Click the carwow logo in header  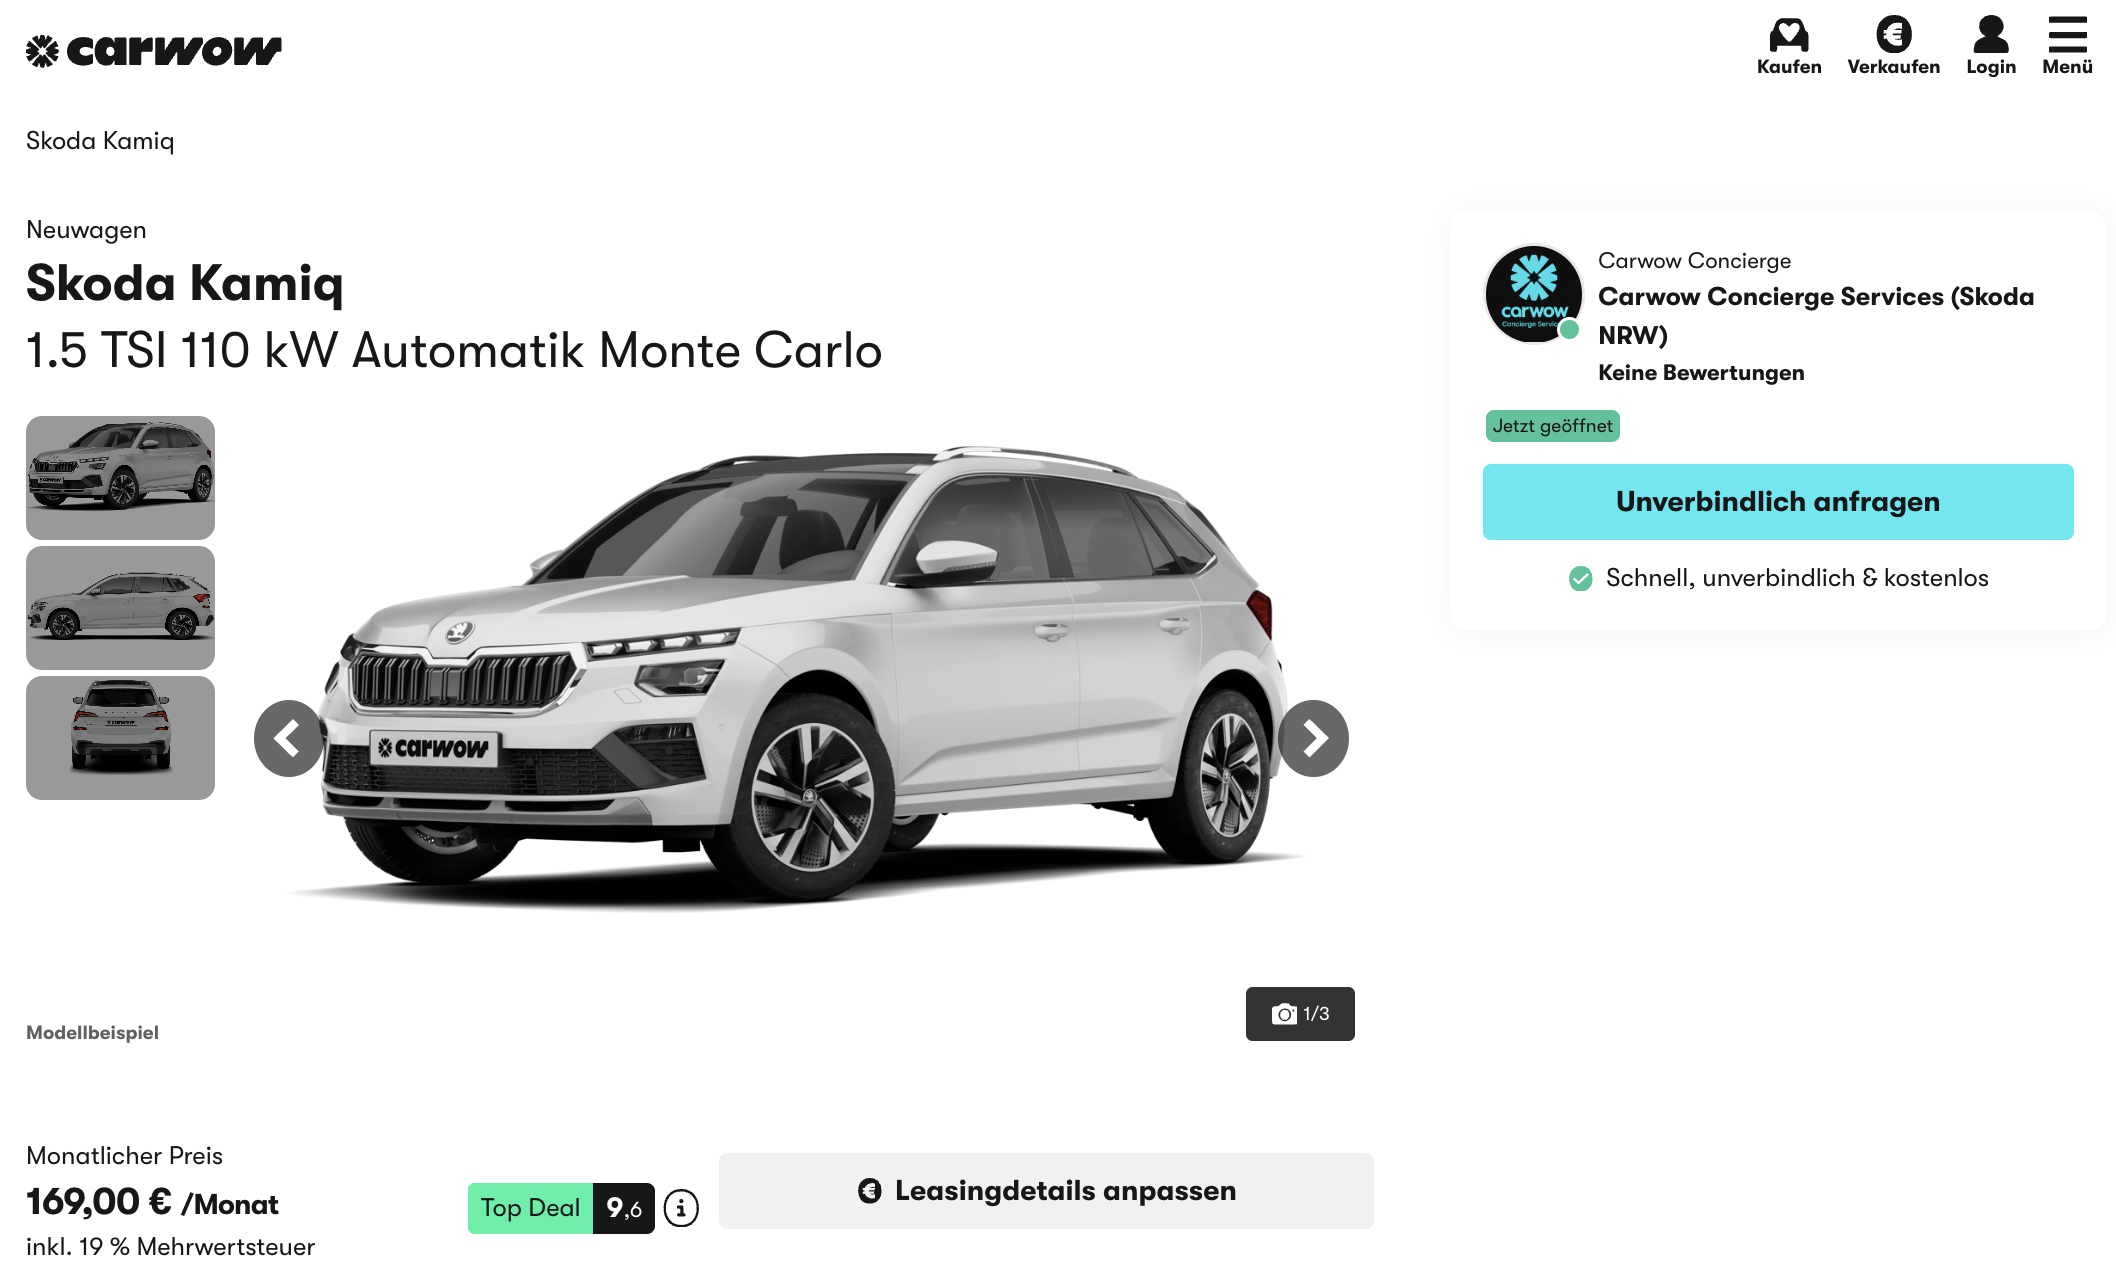coord(154,50)
